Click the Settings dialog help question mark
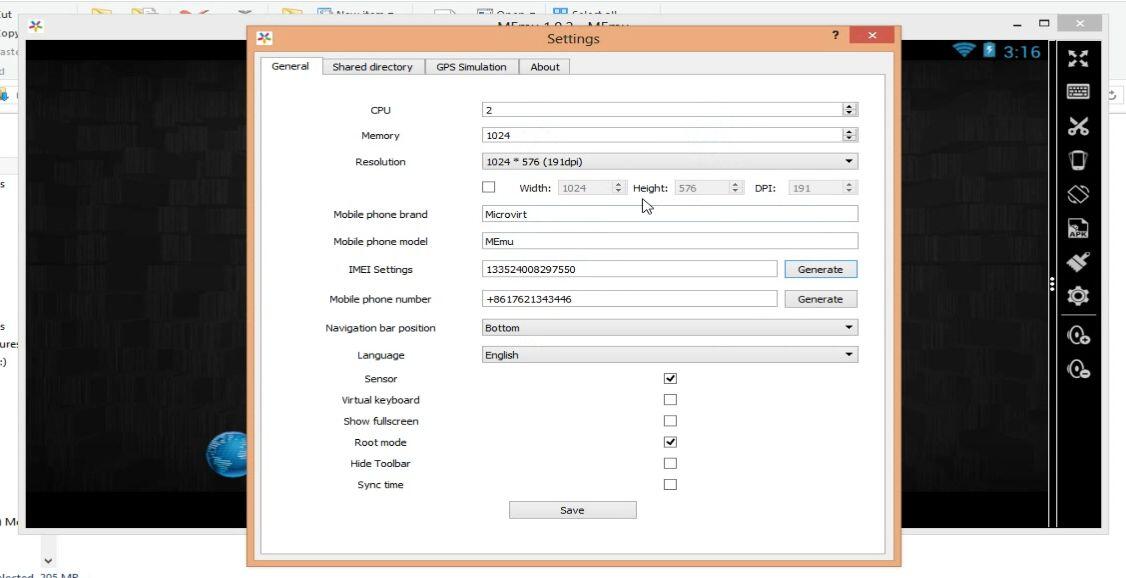The height and width of the screenshot is (578, 1126). (x=835, y=35)
